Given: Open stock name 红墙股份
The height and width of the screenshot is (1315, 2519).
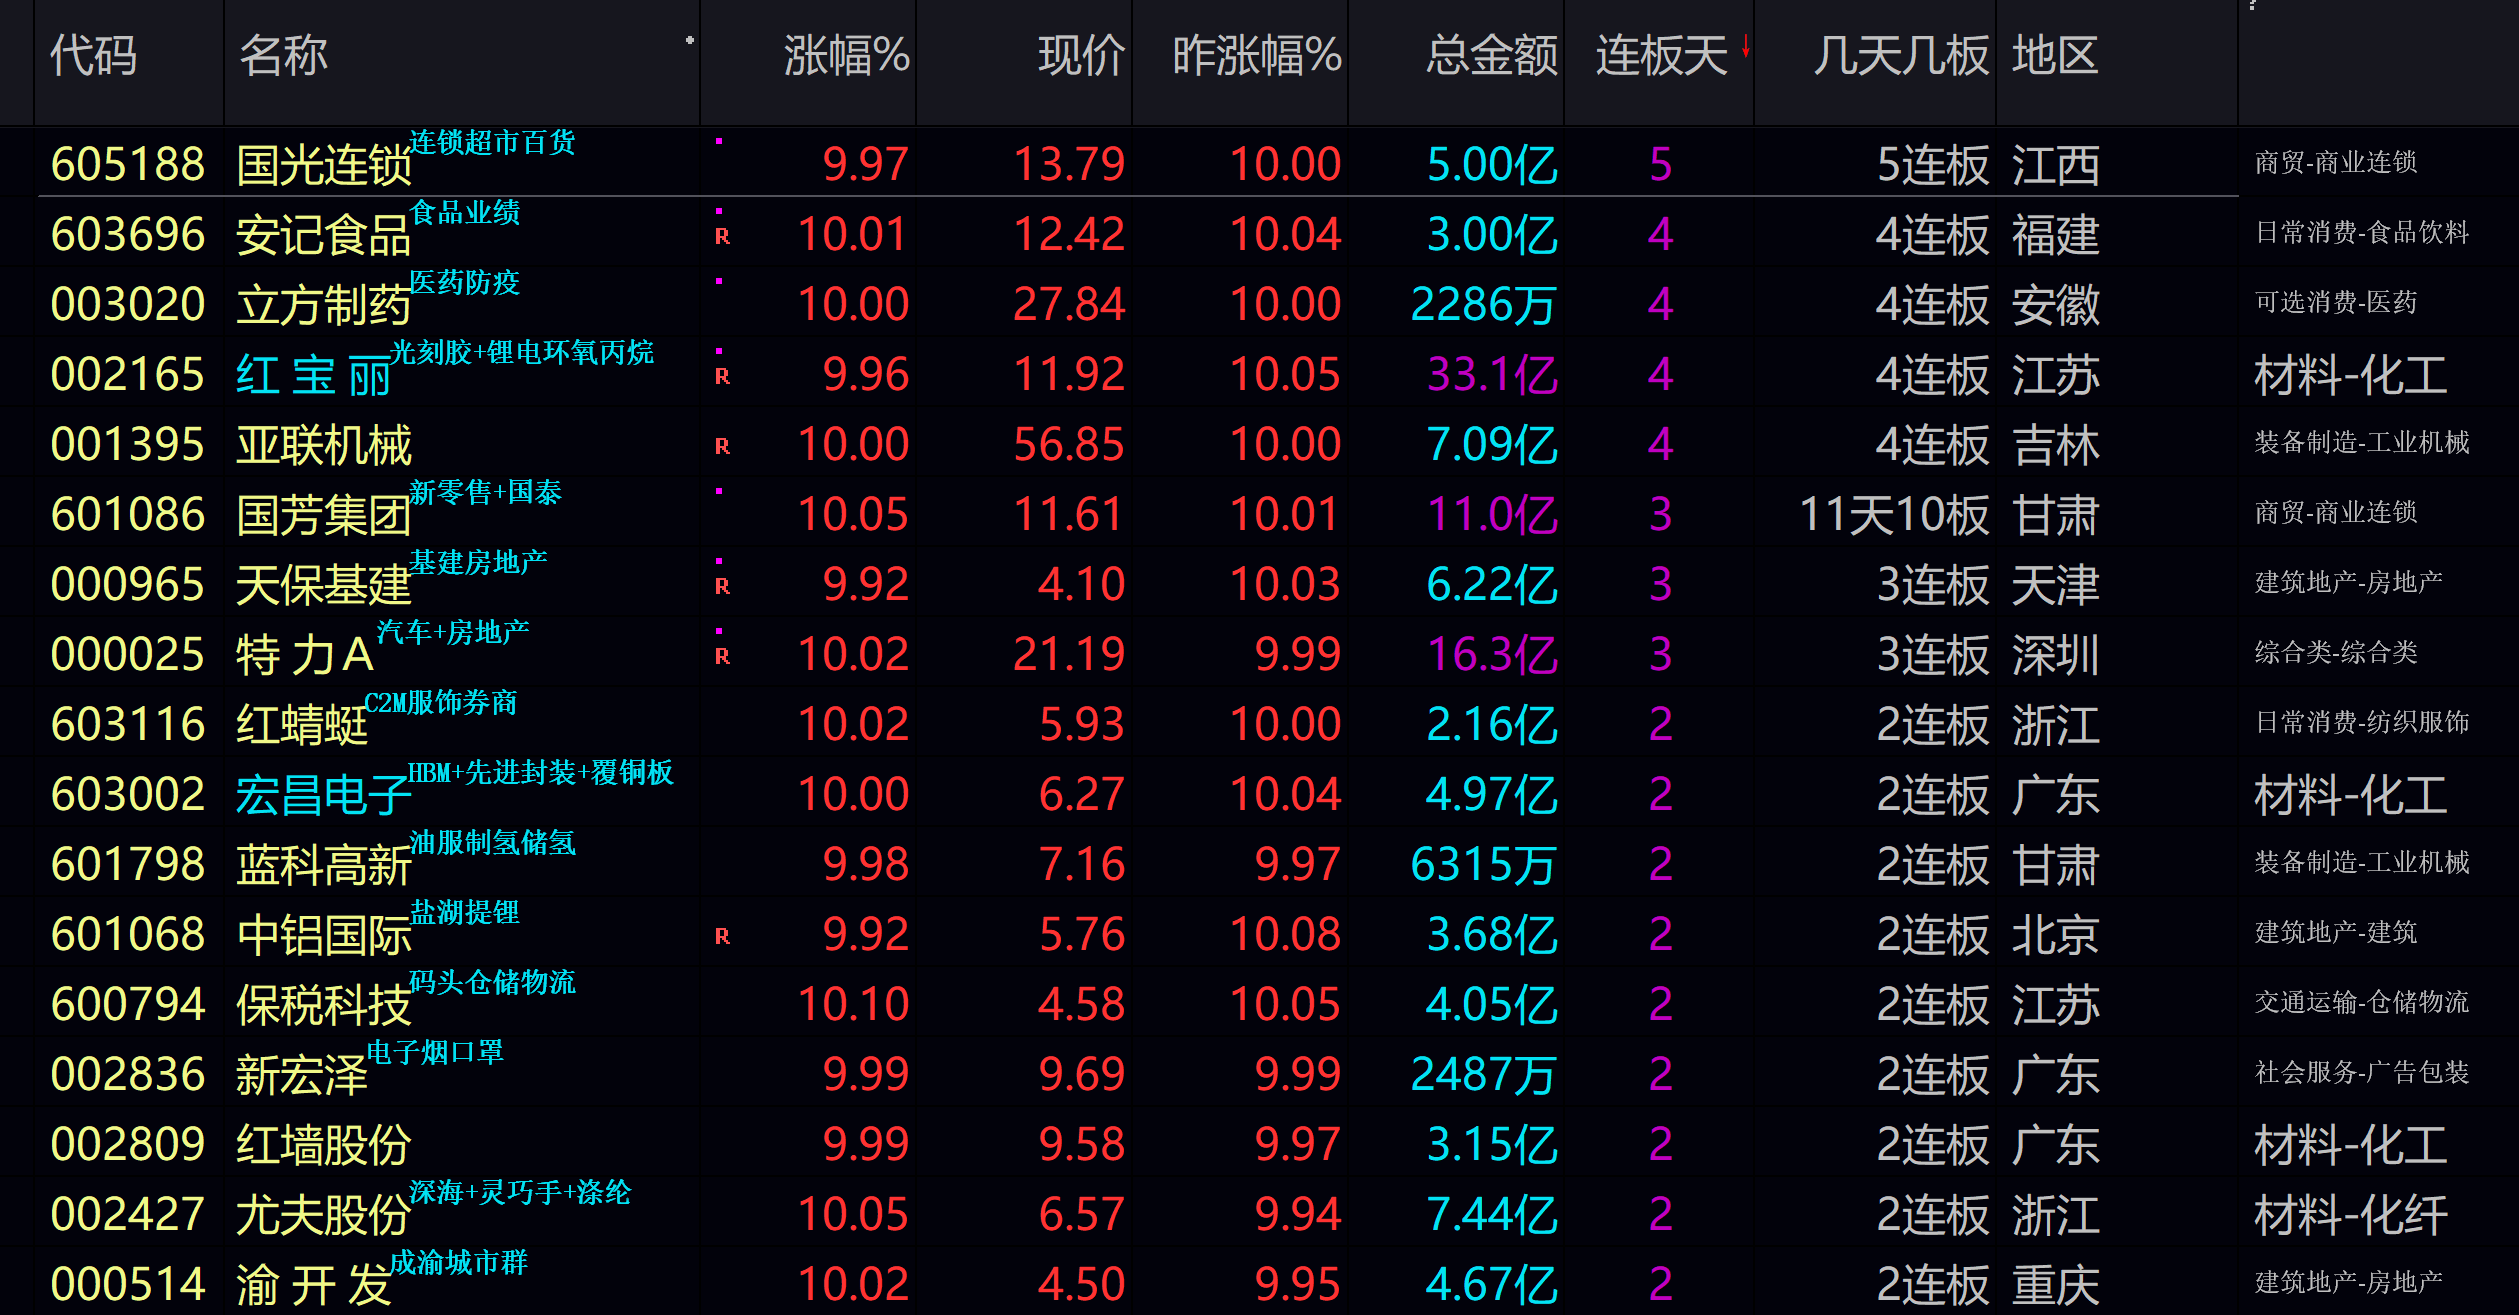Looking at the screenshot, I should coord(324,1145).
